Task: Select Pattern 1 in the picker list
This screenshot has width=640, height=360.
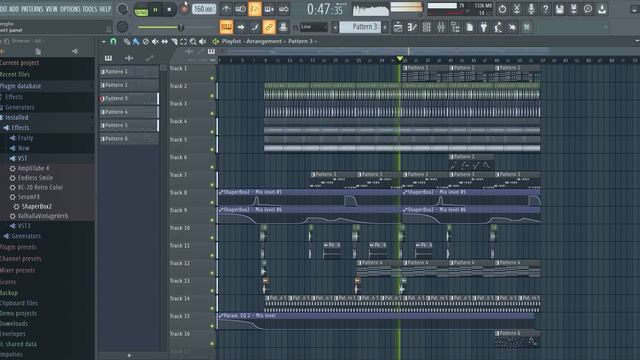Action: click(x=129, y=72)
